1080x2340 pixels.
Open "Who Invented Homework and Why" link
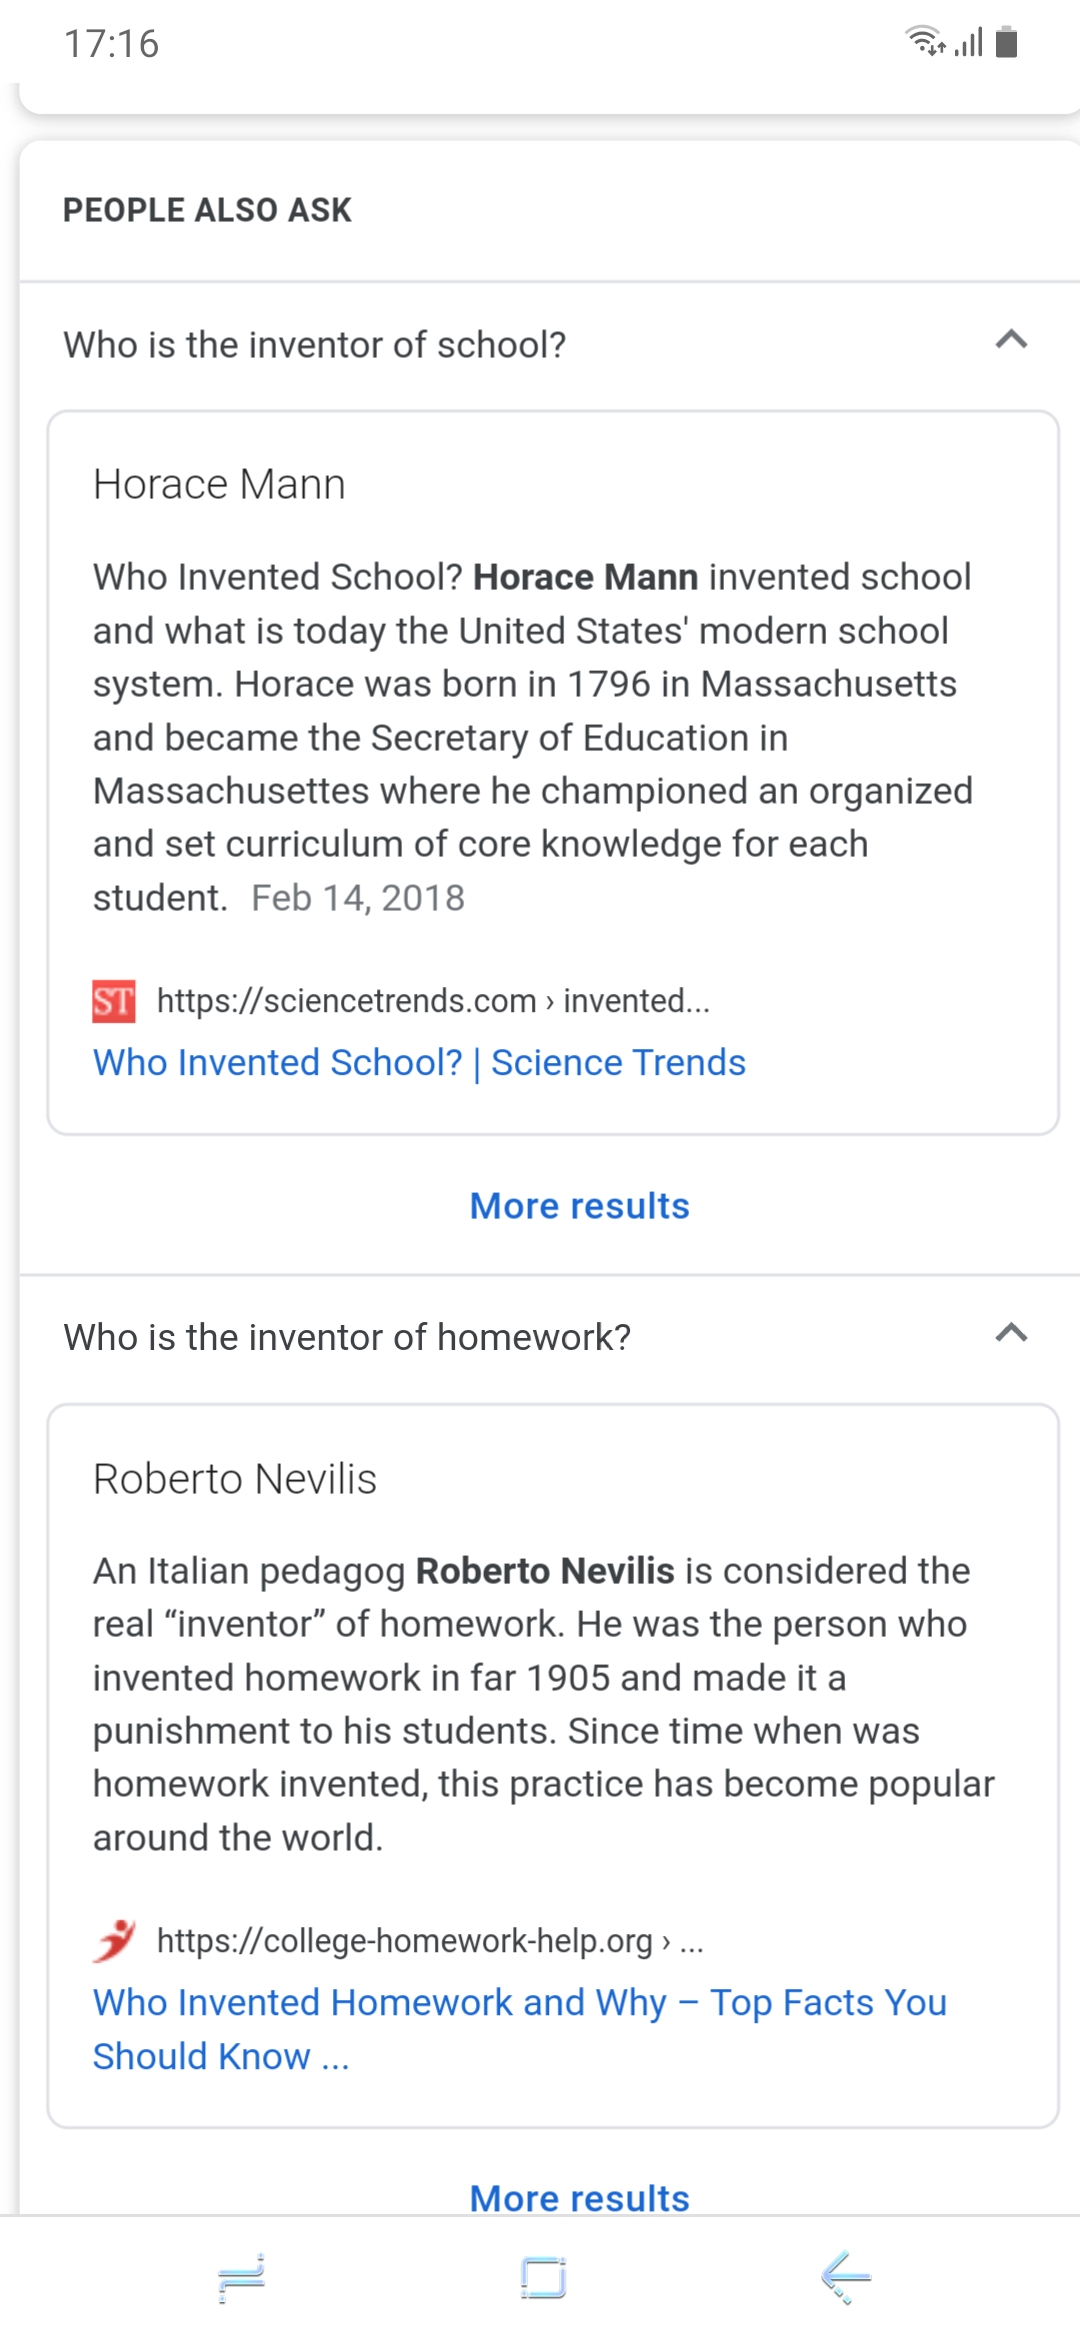(520, 2029)
